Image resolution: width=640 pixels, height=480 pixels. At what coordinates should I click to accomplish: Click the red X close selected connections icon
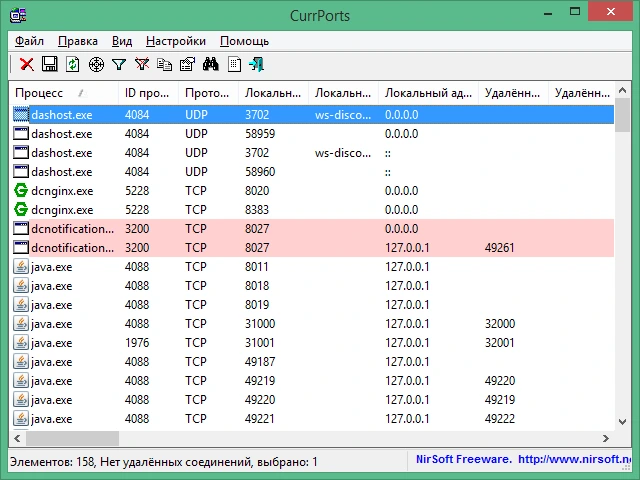[x=27, y=64]
